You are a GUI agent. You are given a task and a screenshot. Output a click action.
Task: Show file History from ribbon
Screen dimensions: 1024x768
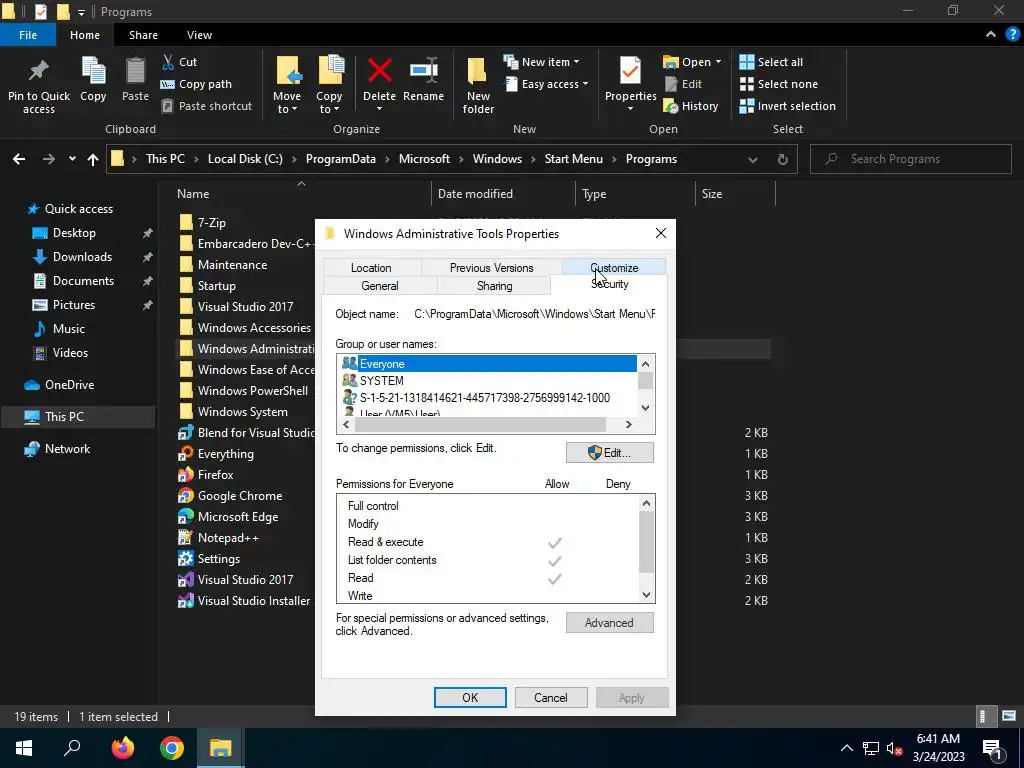pyautogui.click(x=691, y=106)
